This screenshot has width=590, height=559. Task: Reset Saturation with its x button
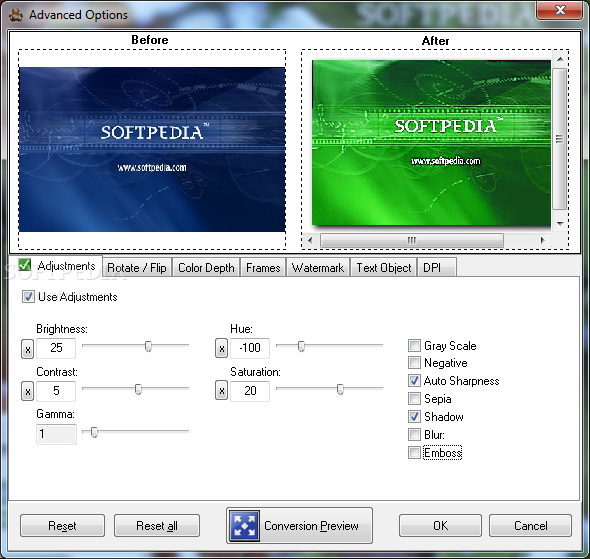222,390
